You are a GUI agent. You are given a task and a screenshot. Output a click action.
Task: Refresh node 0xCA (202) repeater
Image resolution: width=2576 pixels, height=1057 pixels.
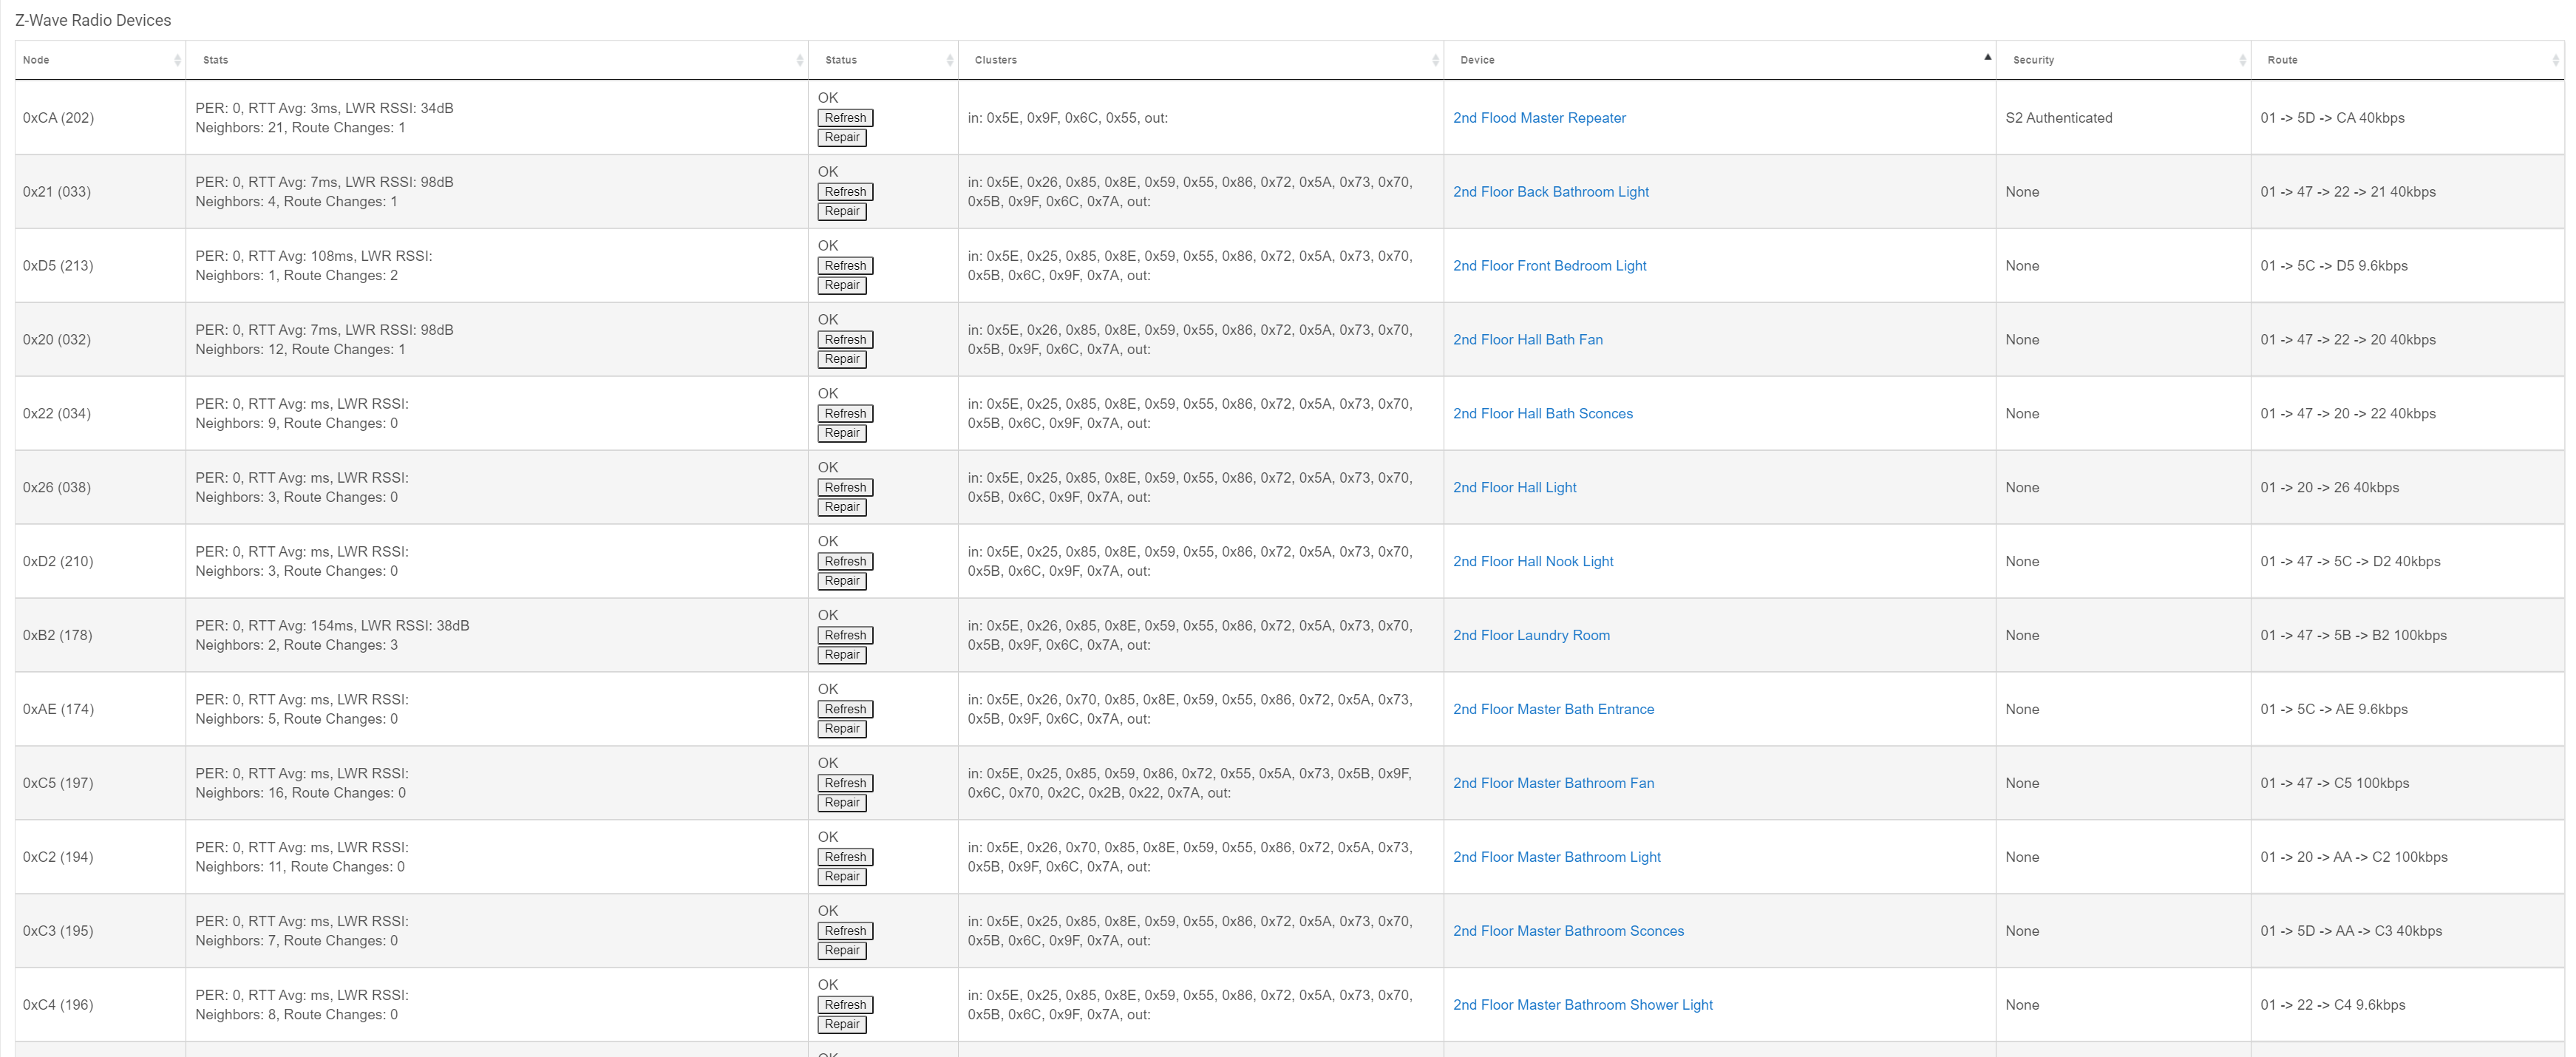click(845, 118)
